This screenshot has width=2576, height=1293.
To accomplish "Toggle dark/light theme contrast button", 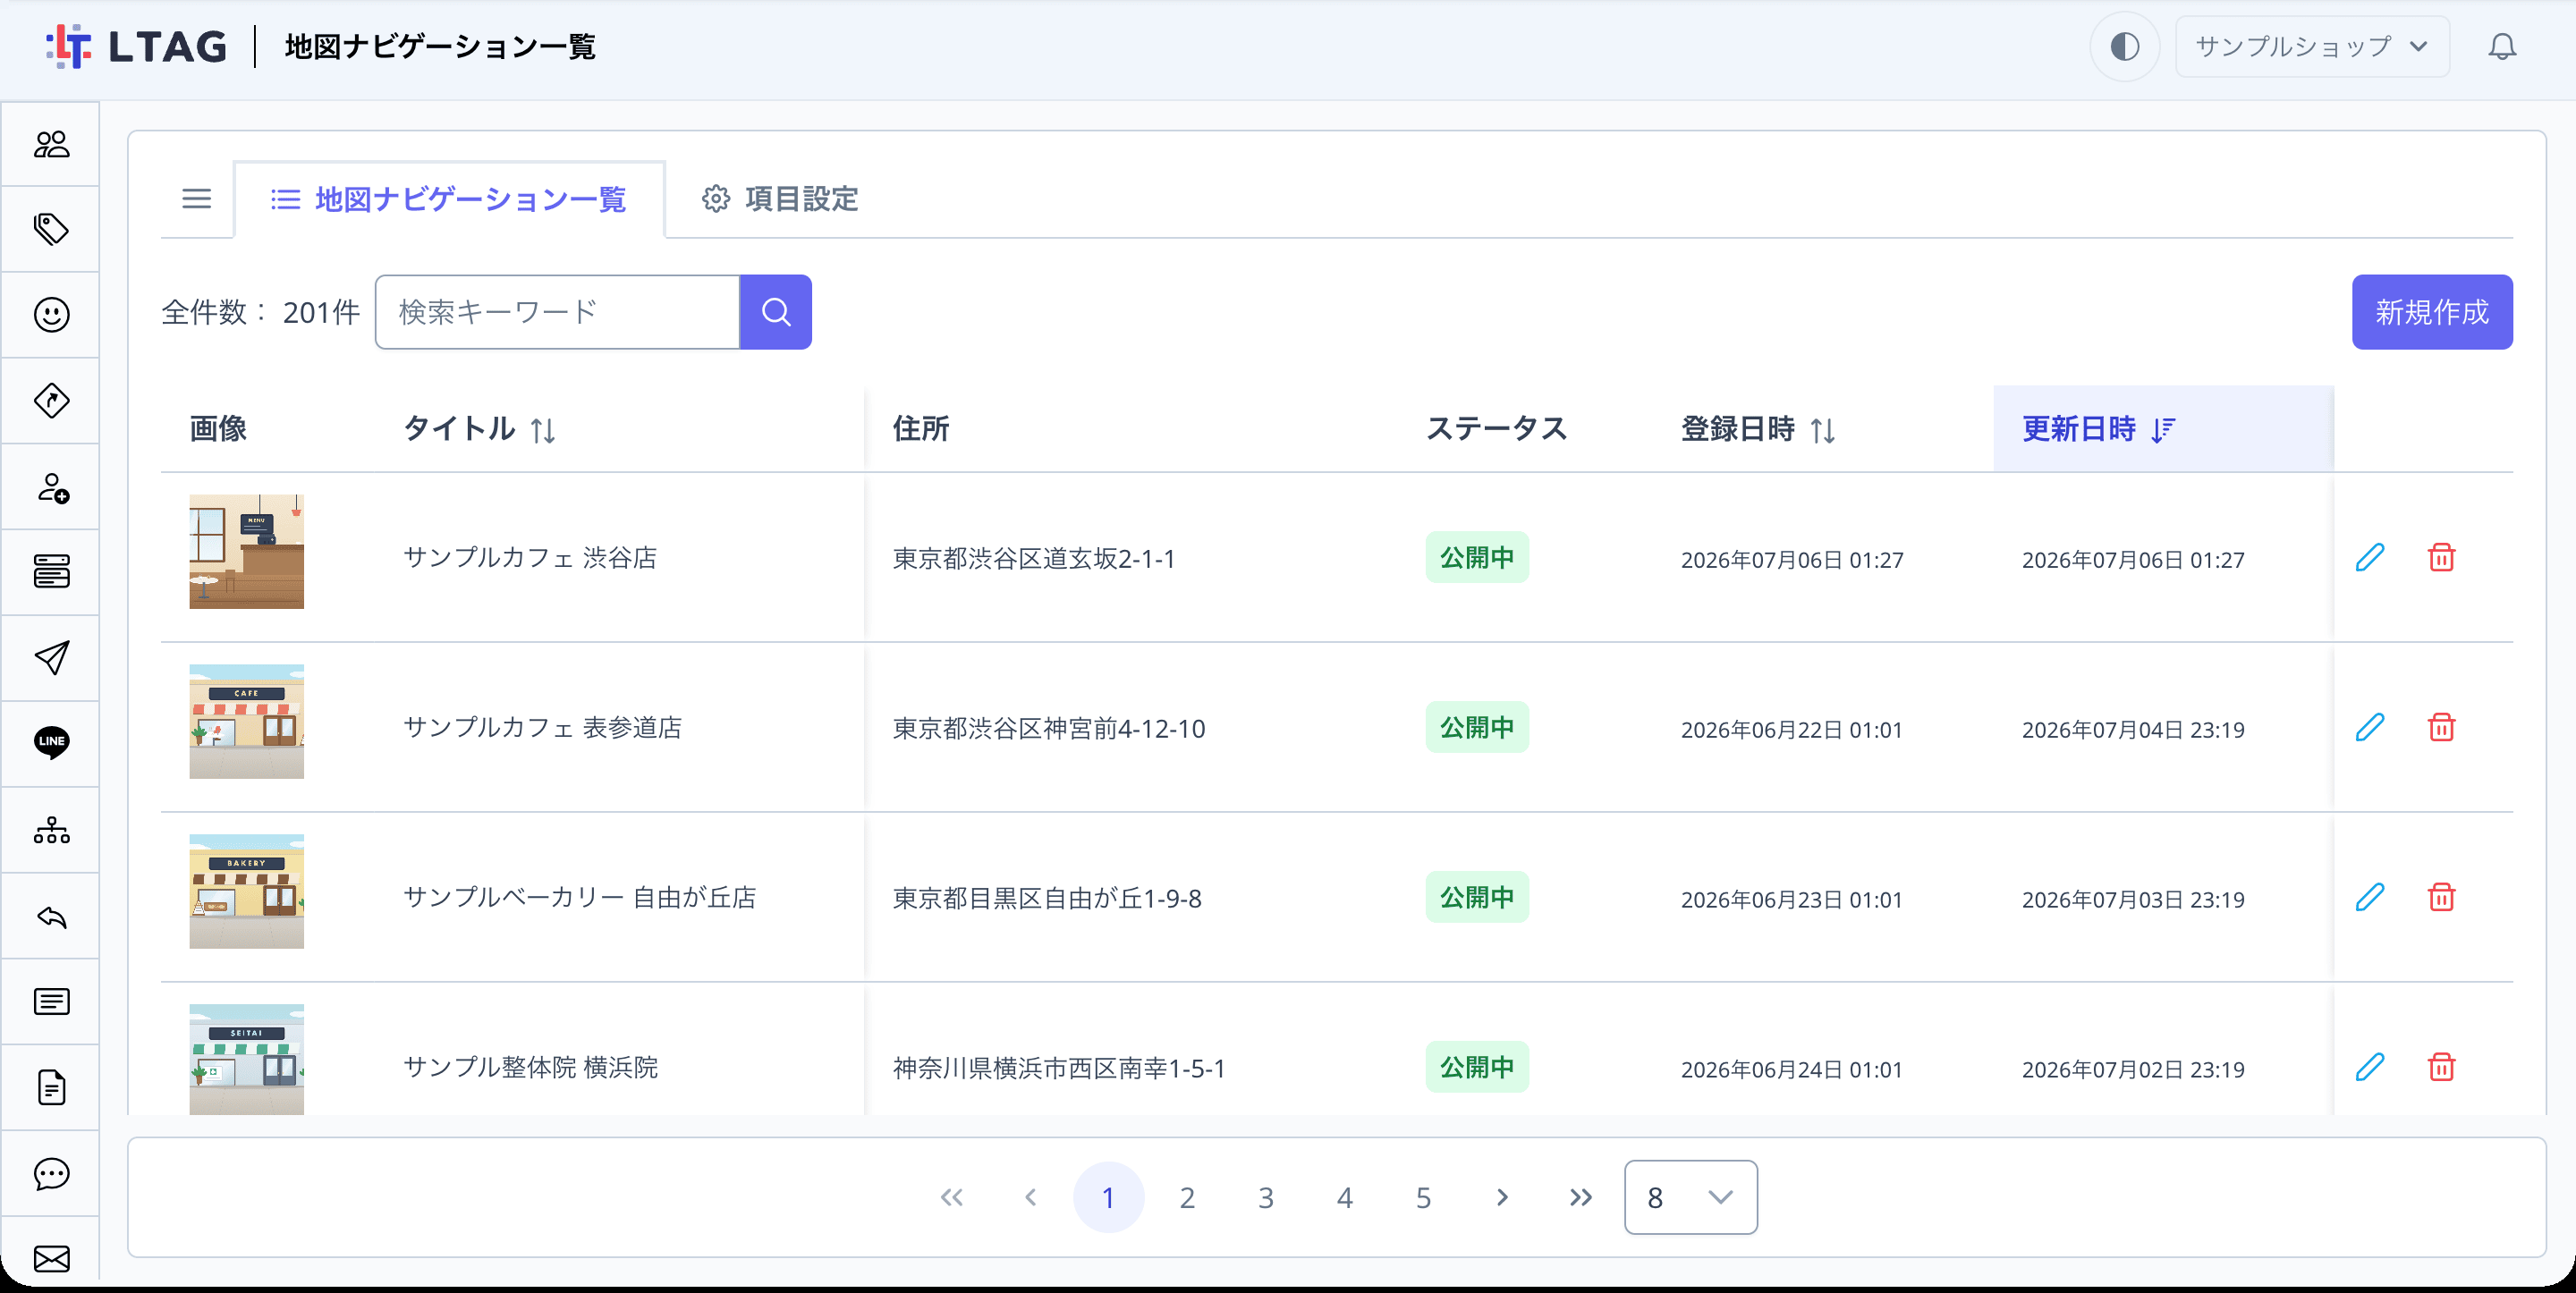I will click(2124, 47).
